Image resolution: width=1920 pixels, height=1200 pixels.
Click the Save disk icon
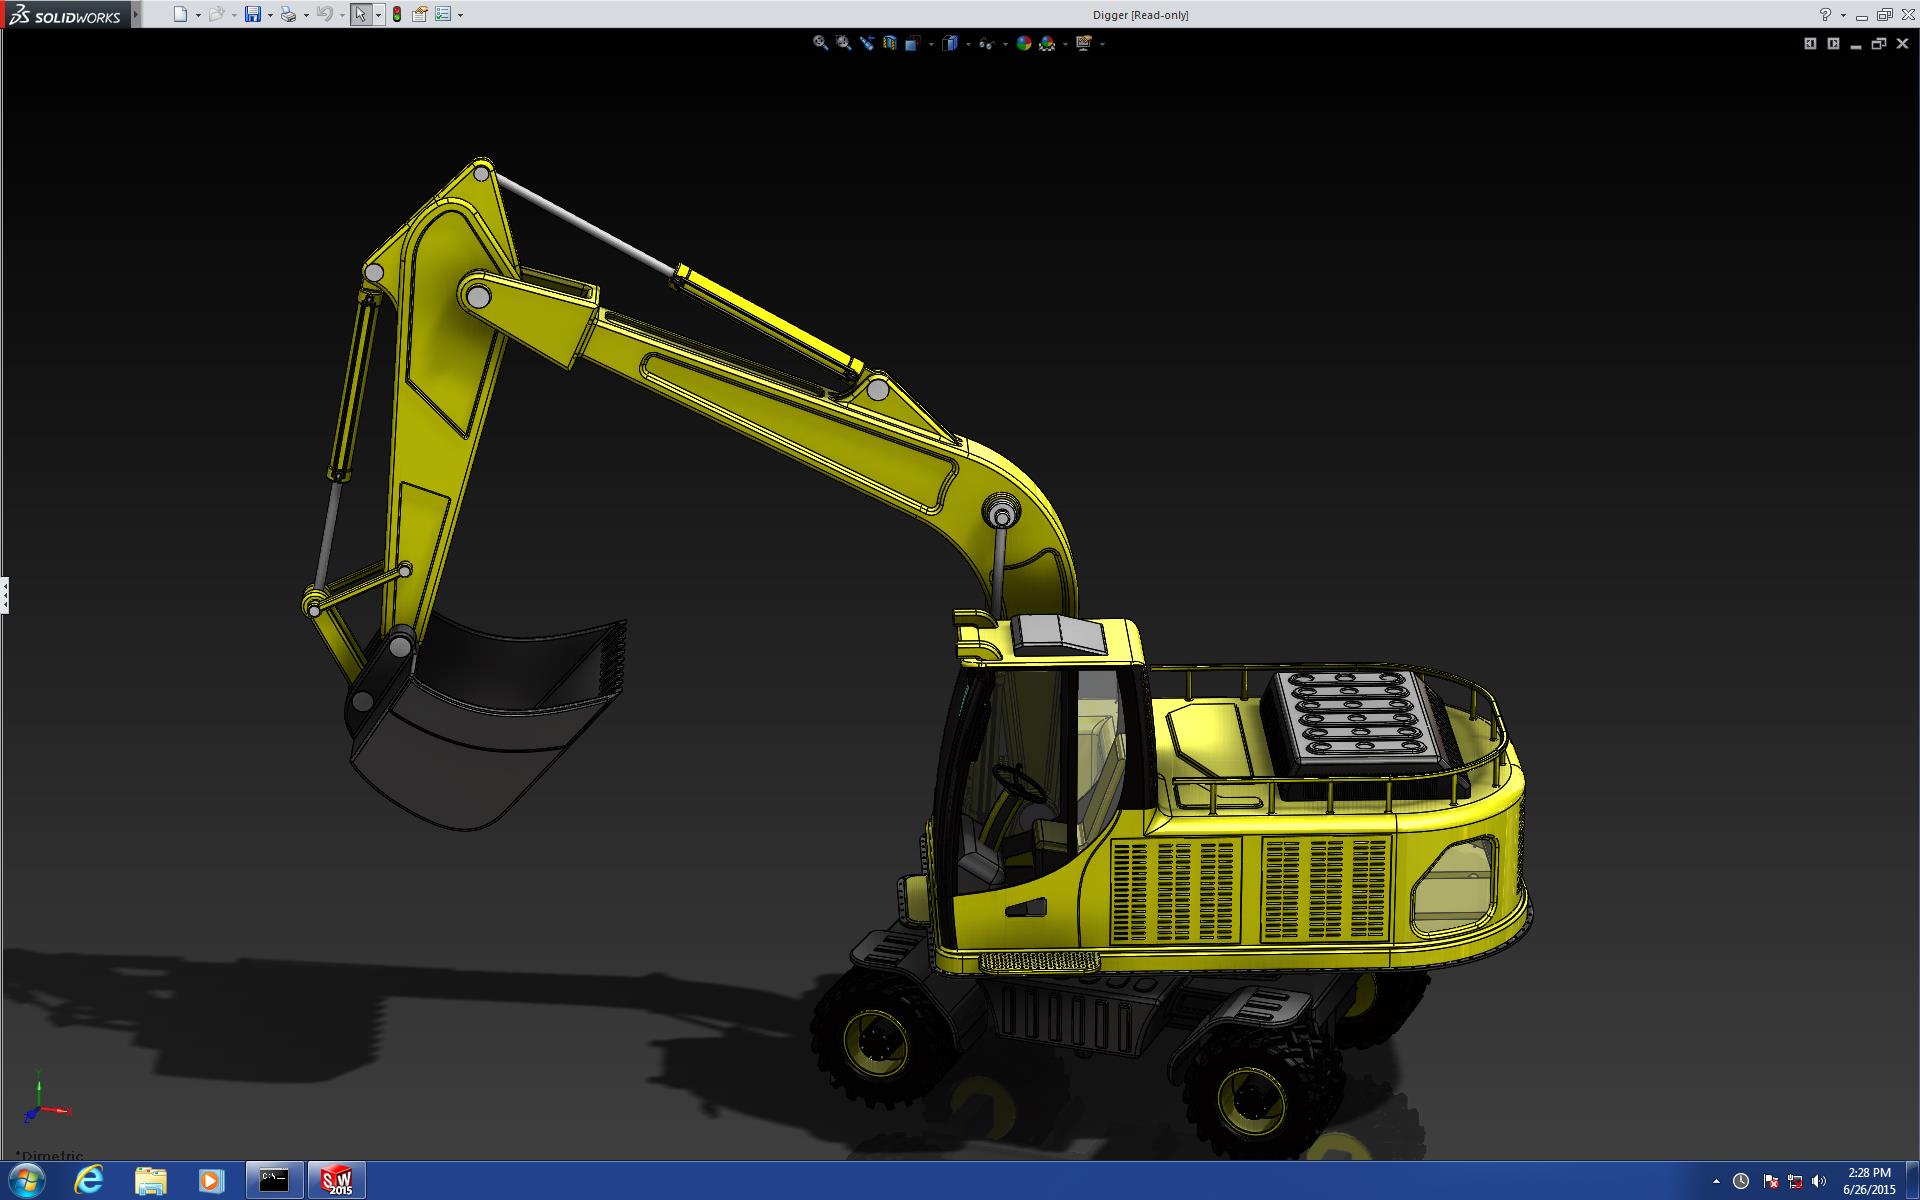(253, 14)
